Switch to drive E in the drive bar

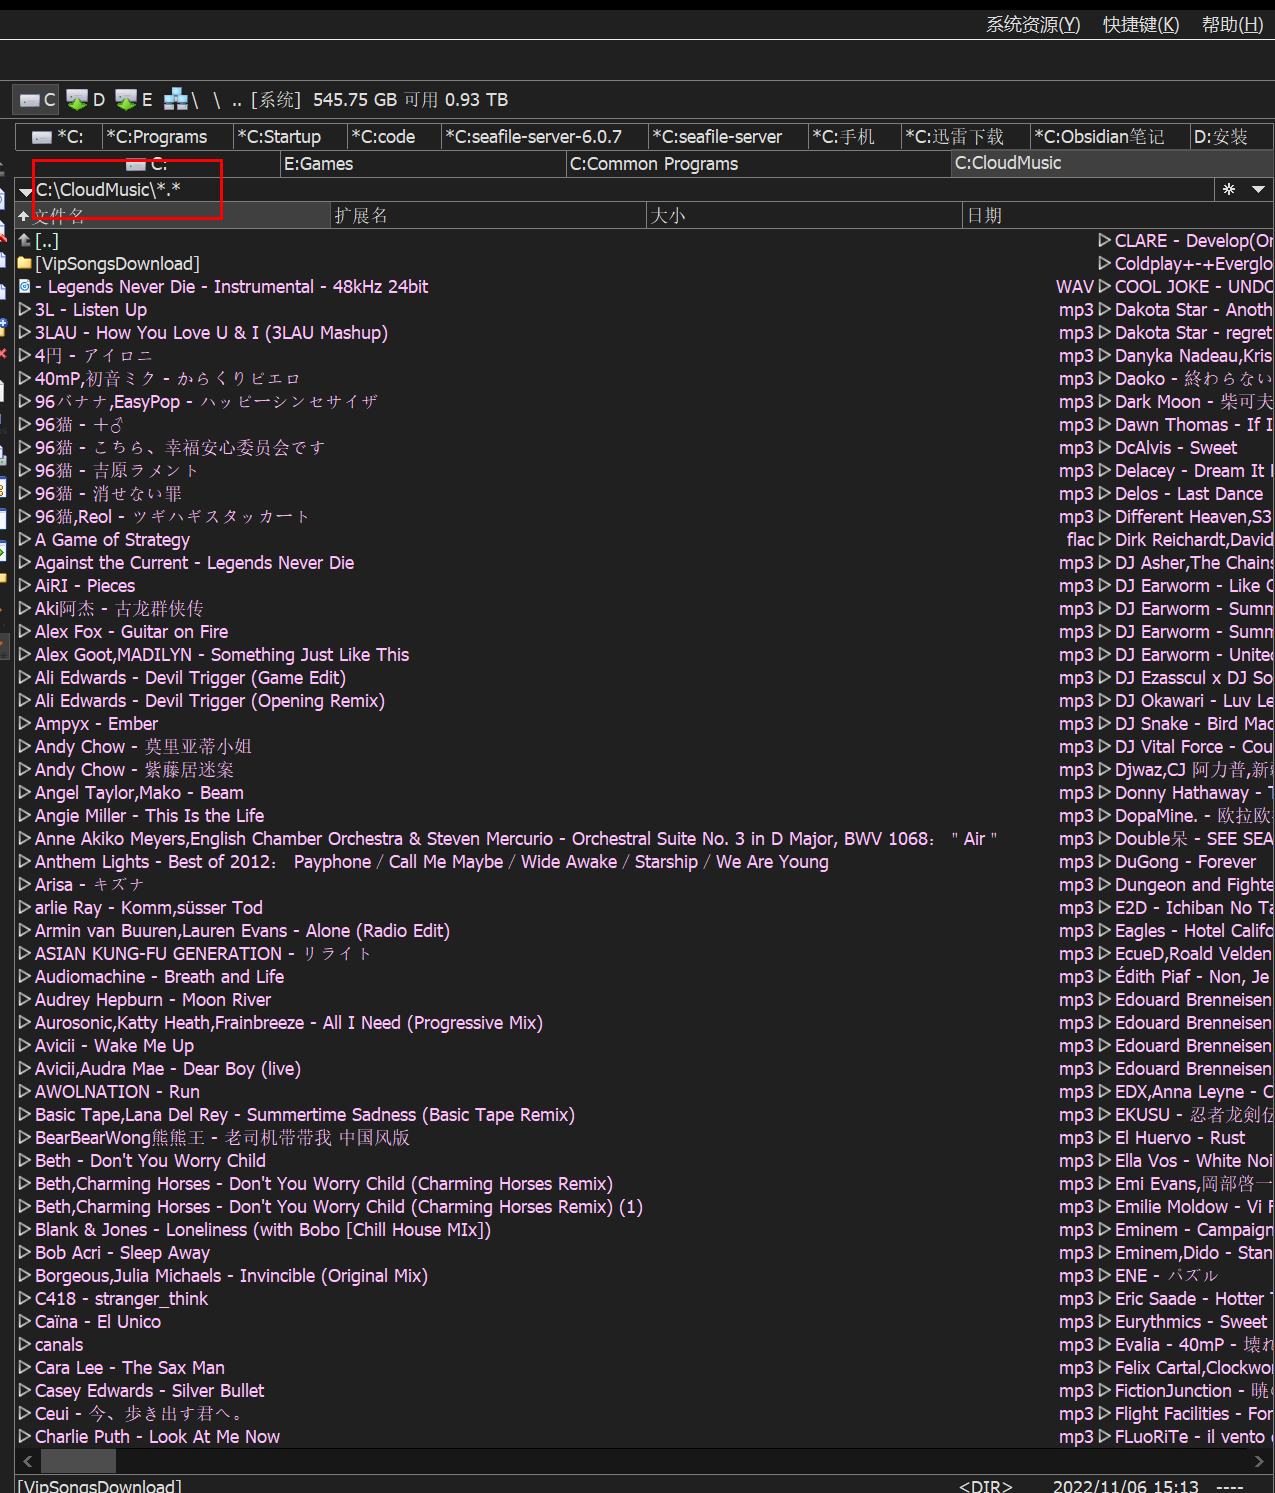(134, 100)
